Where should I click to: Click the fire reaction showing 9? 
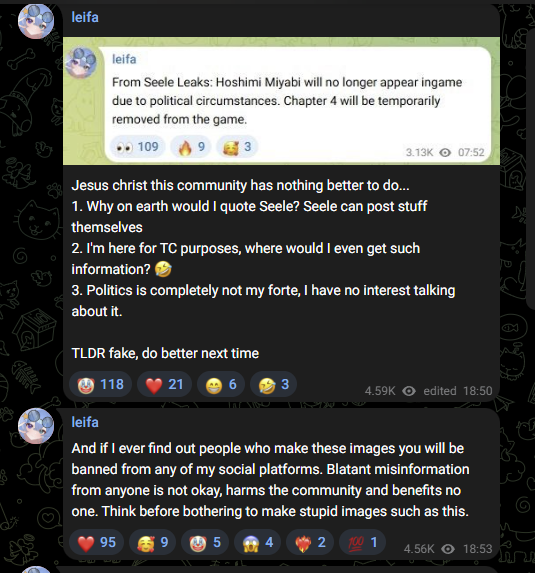190,147
